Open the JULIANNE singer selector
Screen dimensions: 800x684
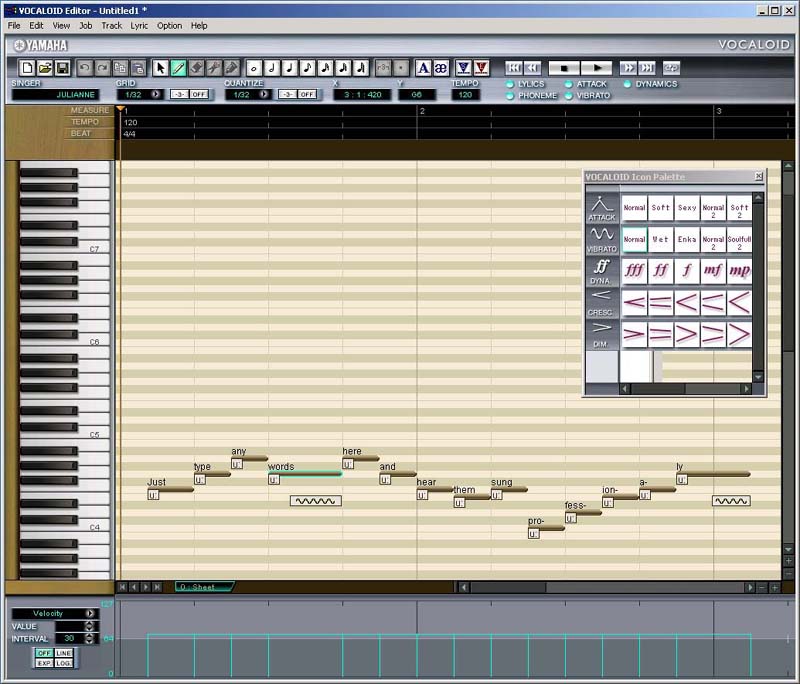tap(56, 95)
